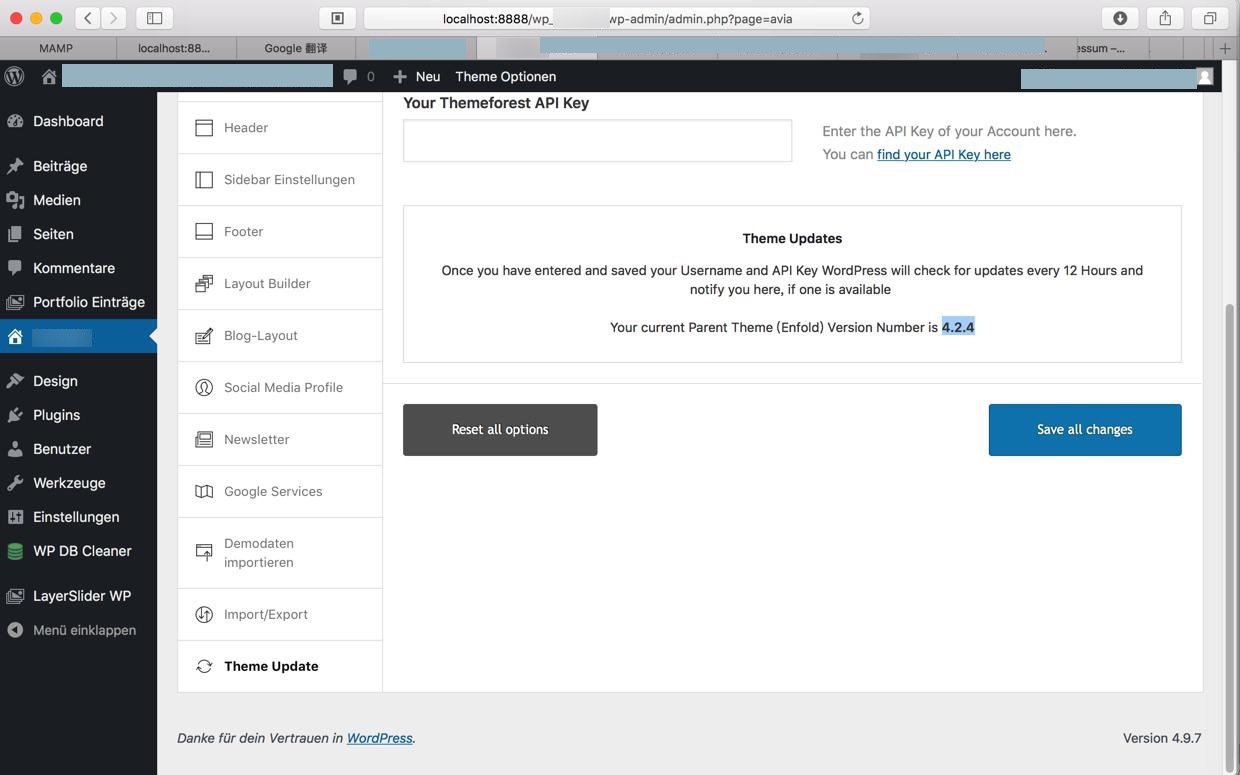Click the user avatar in admin bar
Image resolution: width=1240 pixels, height=775 pixels.
tap(1205, 76)
